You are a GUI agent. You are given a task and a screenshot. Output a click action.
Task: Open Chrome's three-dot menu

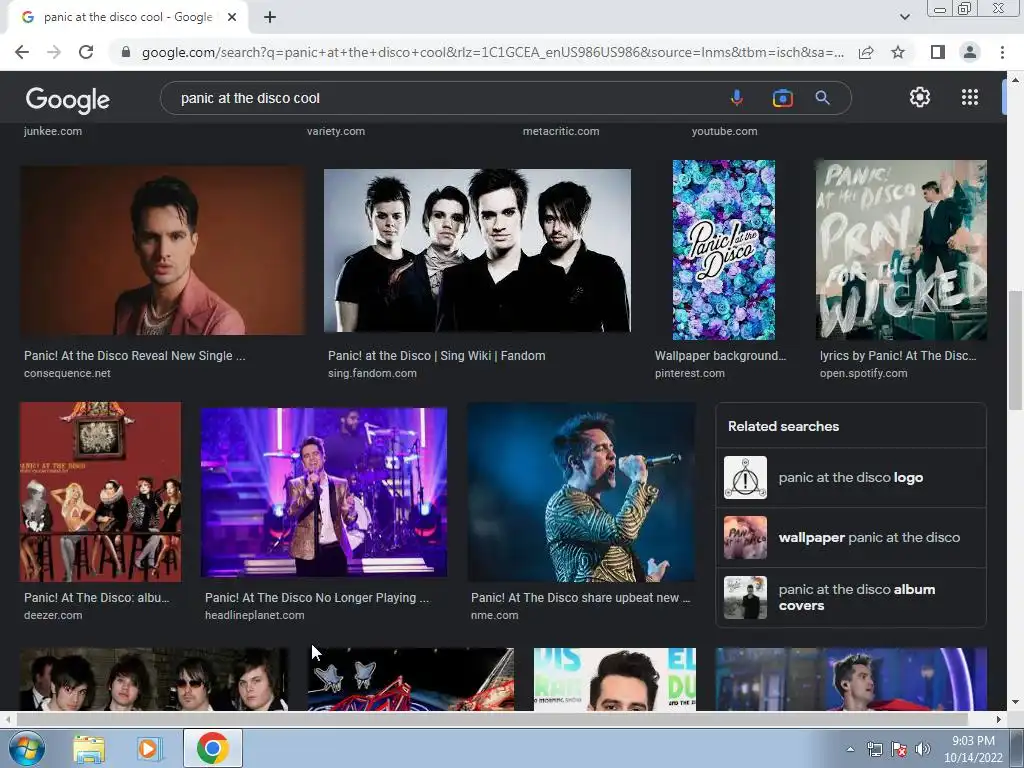point(1002,52)
